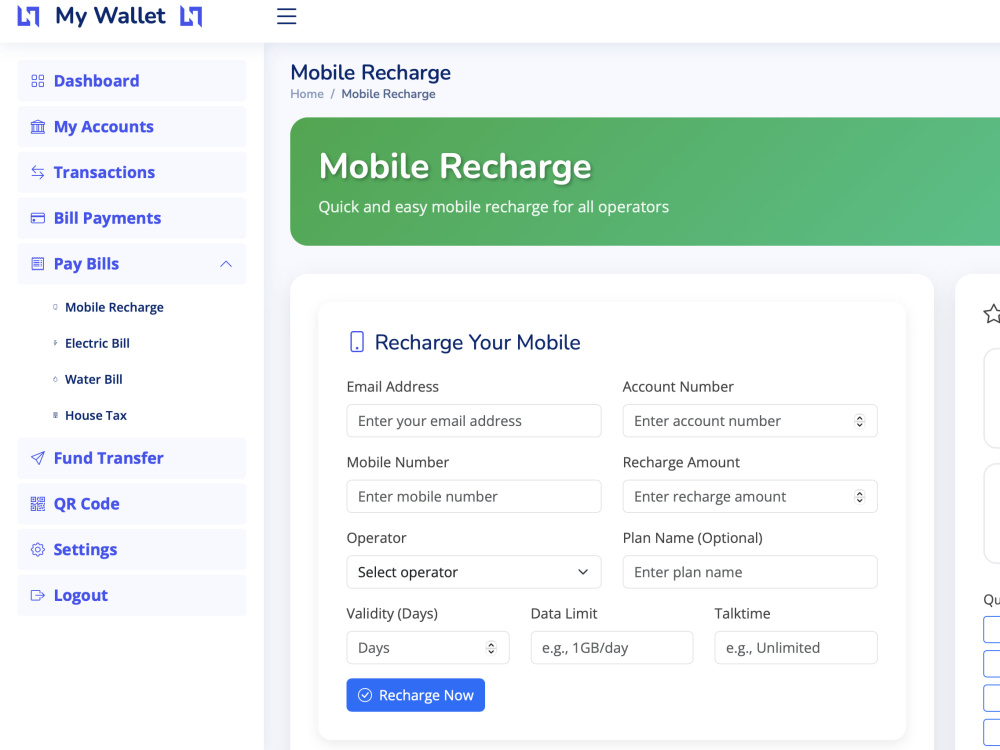Screen dimensions: 1000x750
Task: Click the wallet logo left of My Wallet
Action: [28, 16]
